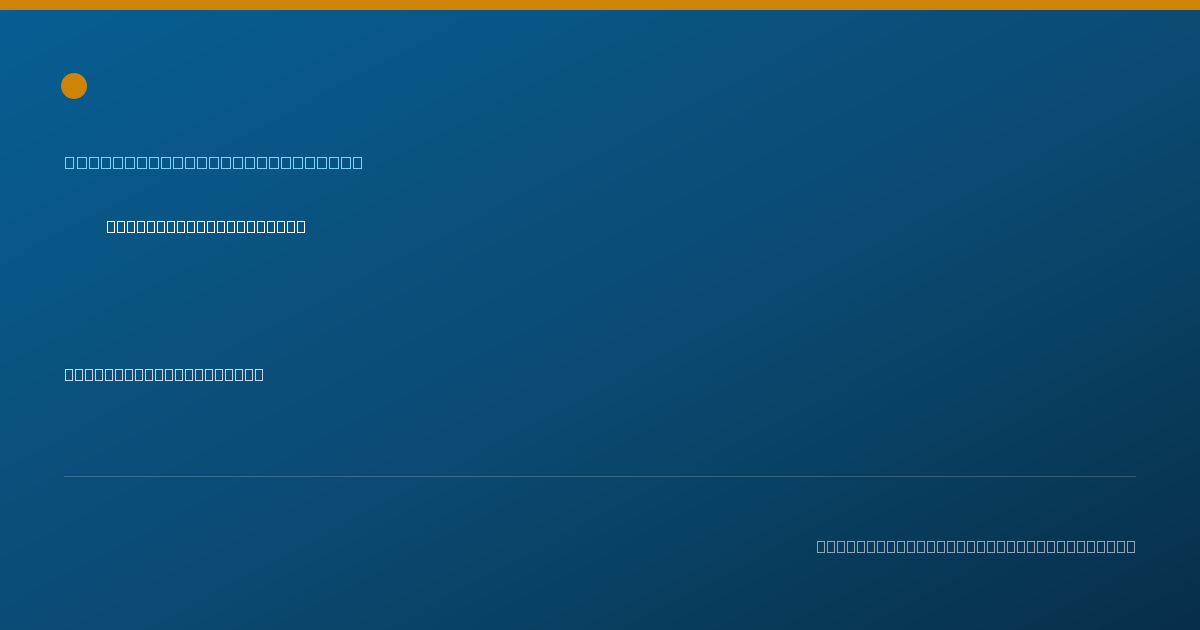Click the orange circle icon
Viewport: 1200px width, 630px height.
[74, 86]
